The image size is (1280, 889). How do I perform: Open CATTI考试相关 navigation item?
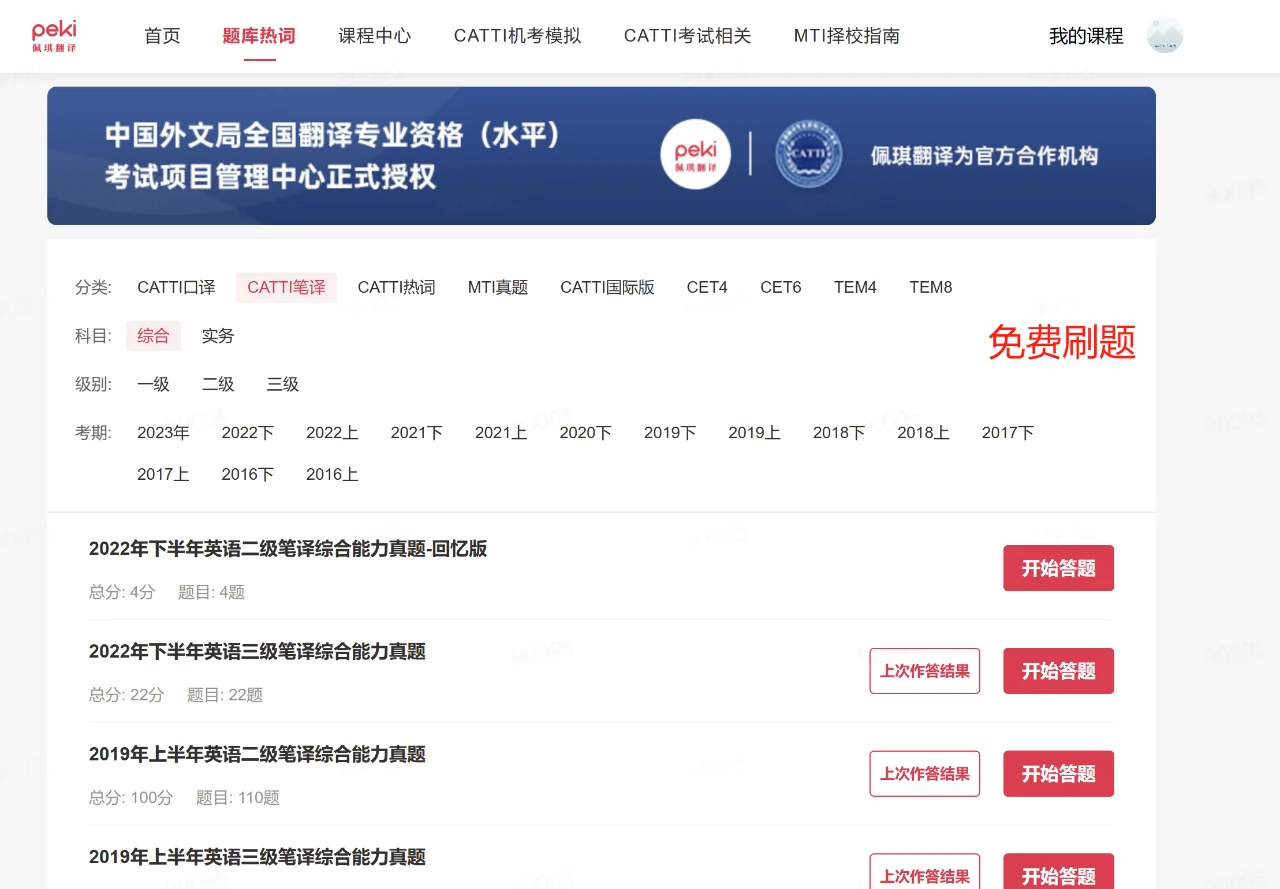pyautogui.click(x=687, y=36)
